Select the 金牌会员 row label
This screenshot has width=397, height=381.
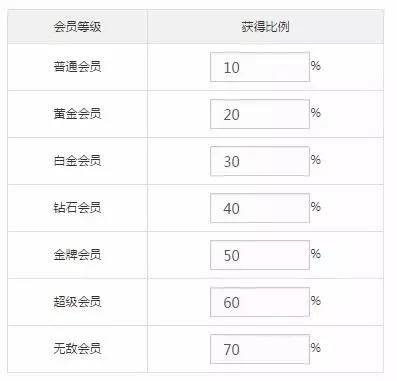[x=77, y=255]
